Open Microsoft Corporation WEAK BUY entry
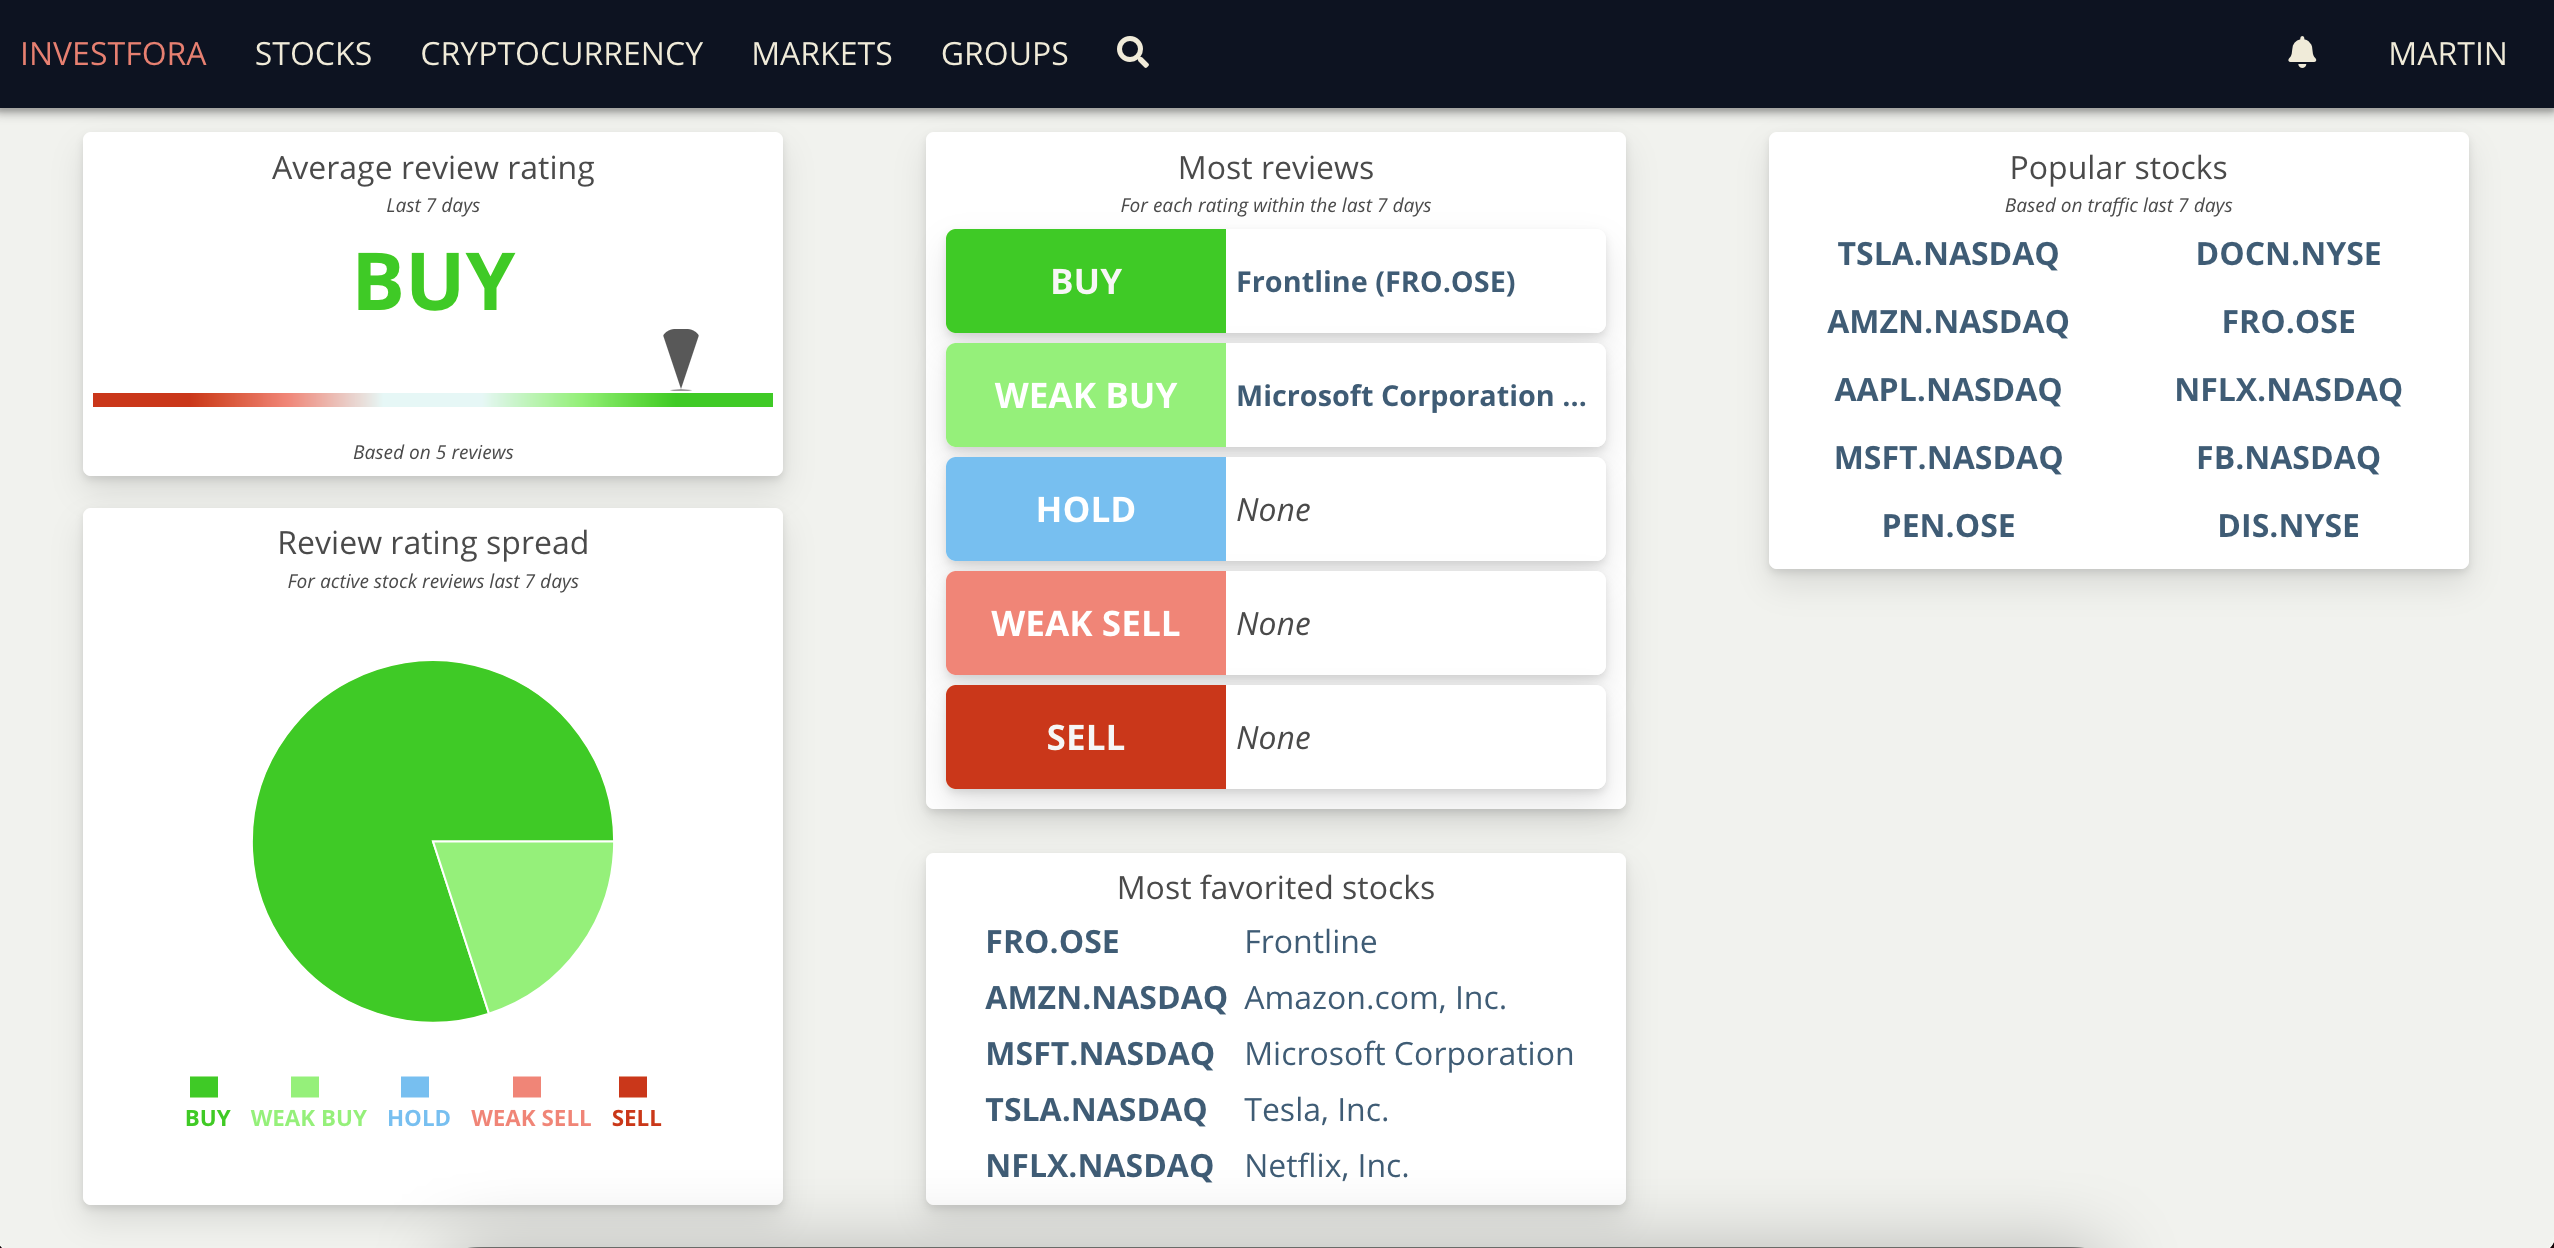The image size is (2554, 1248). coord(1410,396)
